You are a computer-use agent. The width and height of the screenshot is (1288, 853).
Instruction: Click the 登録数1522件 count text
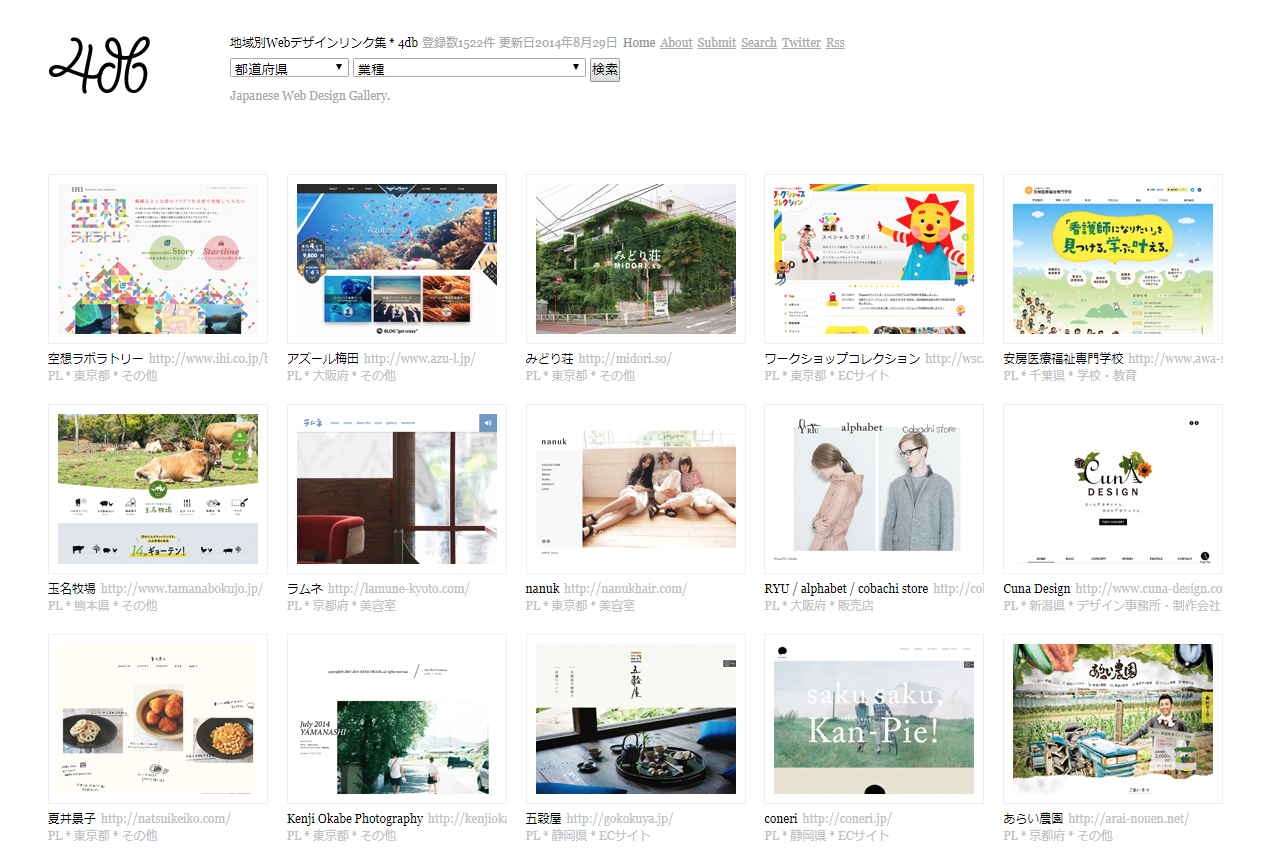coord(459,43)
